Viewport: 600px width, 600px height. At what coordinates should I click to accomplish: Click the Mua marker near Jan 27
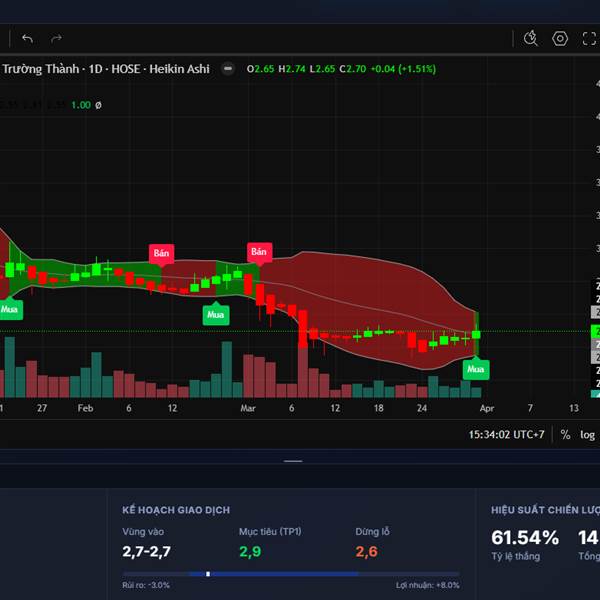[10, 308]
